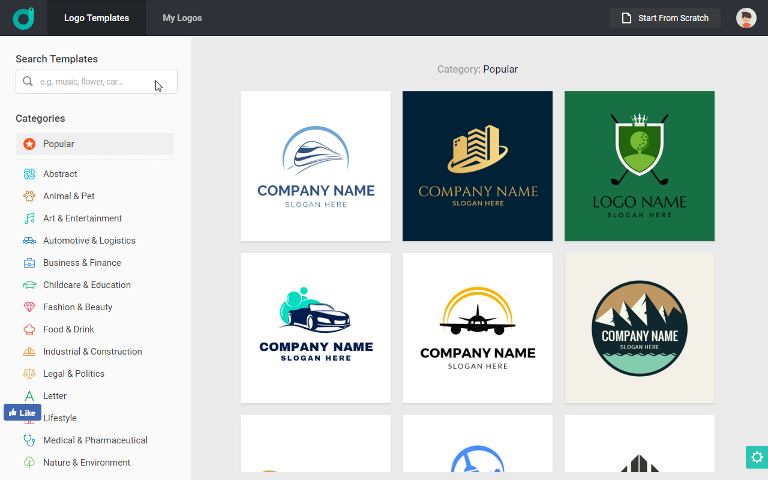Open the Logo Templates tab
This screenshot has height=480, width=768.
pos(96,18)
